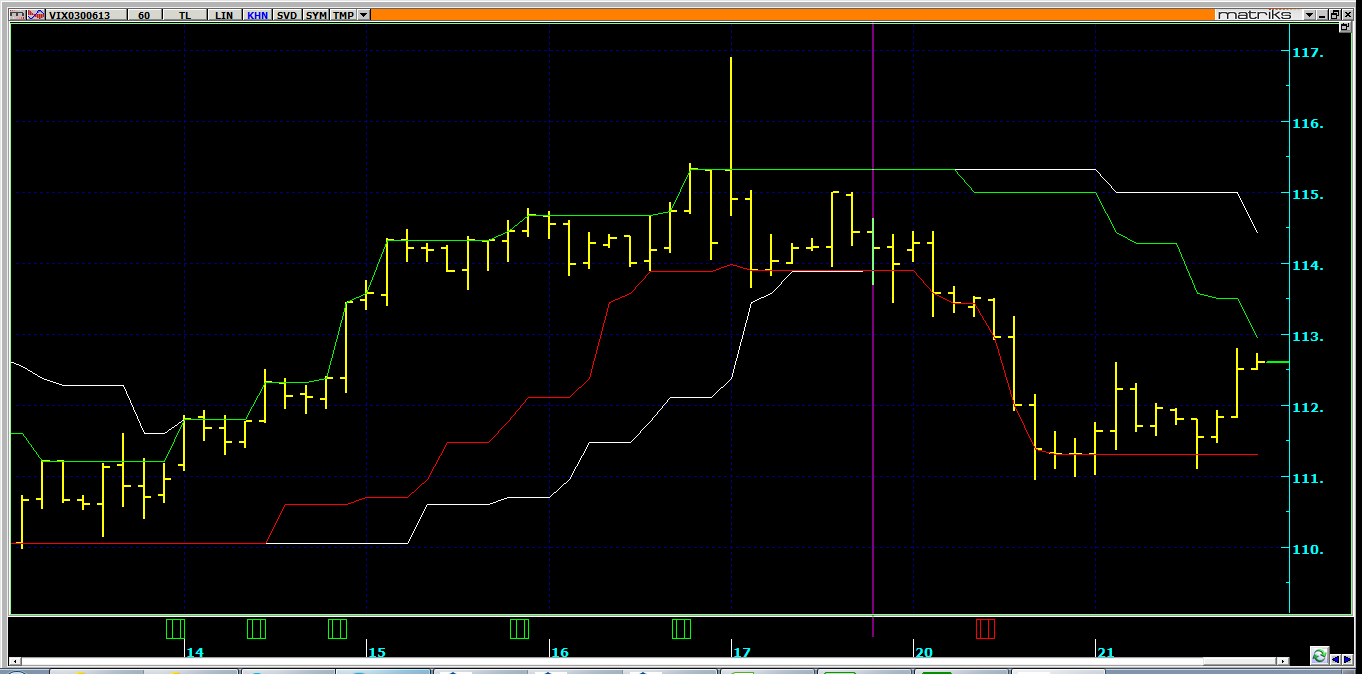Viewport: 1362px width, 674px height.
Task: Click the date label 21 on time axis
Action: pos(1105,652)
